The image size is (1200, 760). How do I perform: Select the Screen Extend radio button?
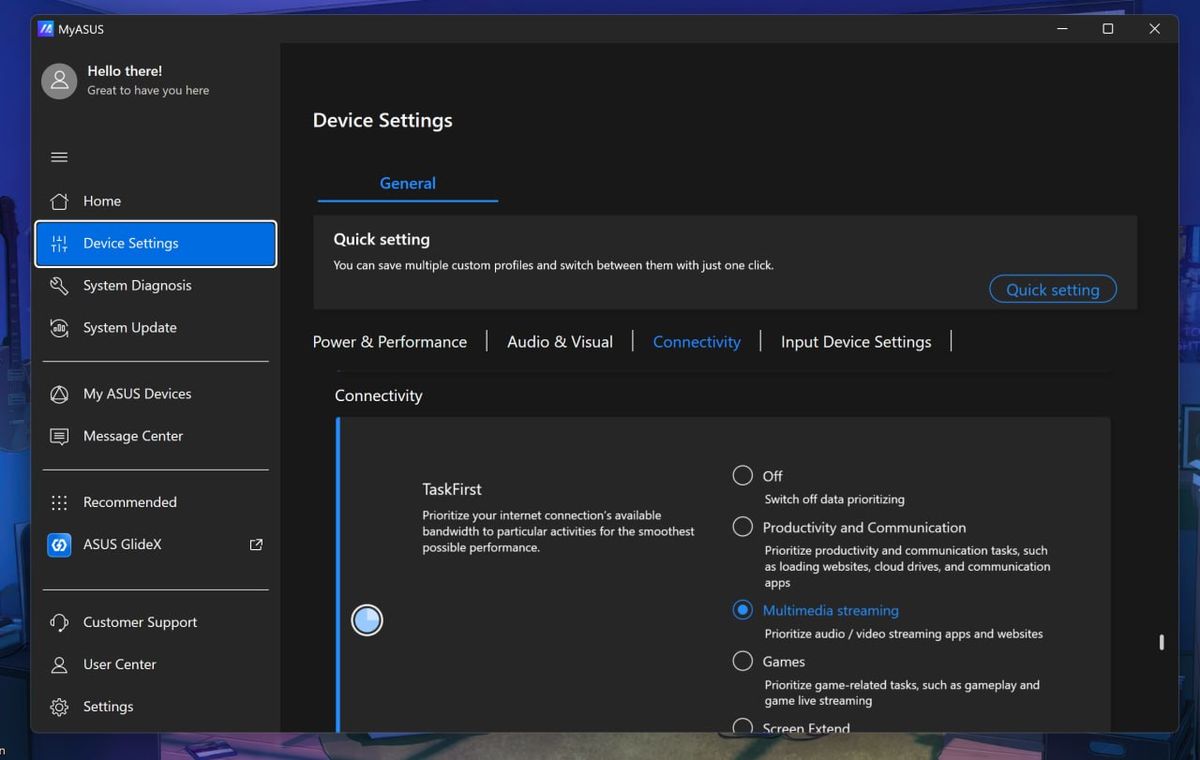point(742,726)
